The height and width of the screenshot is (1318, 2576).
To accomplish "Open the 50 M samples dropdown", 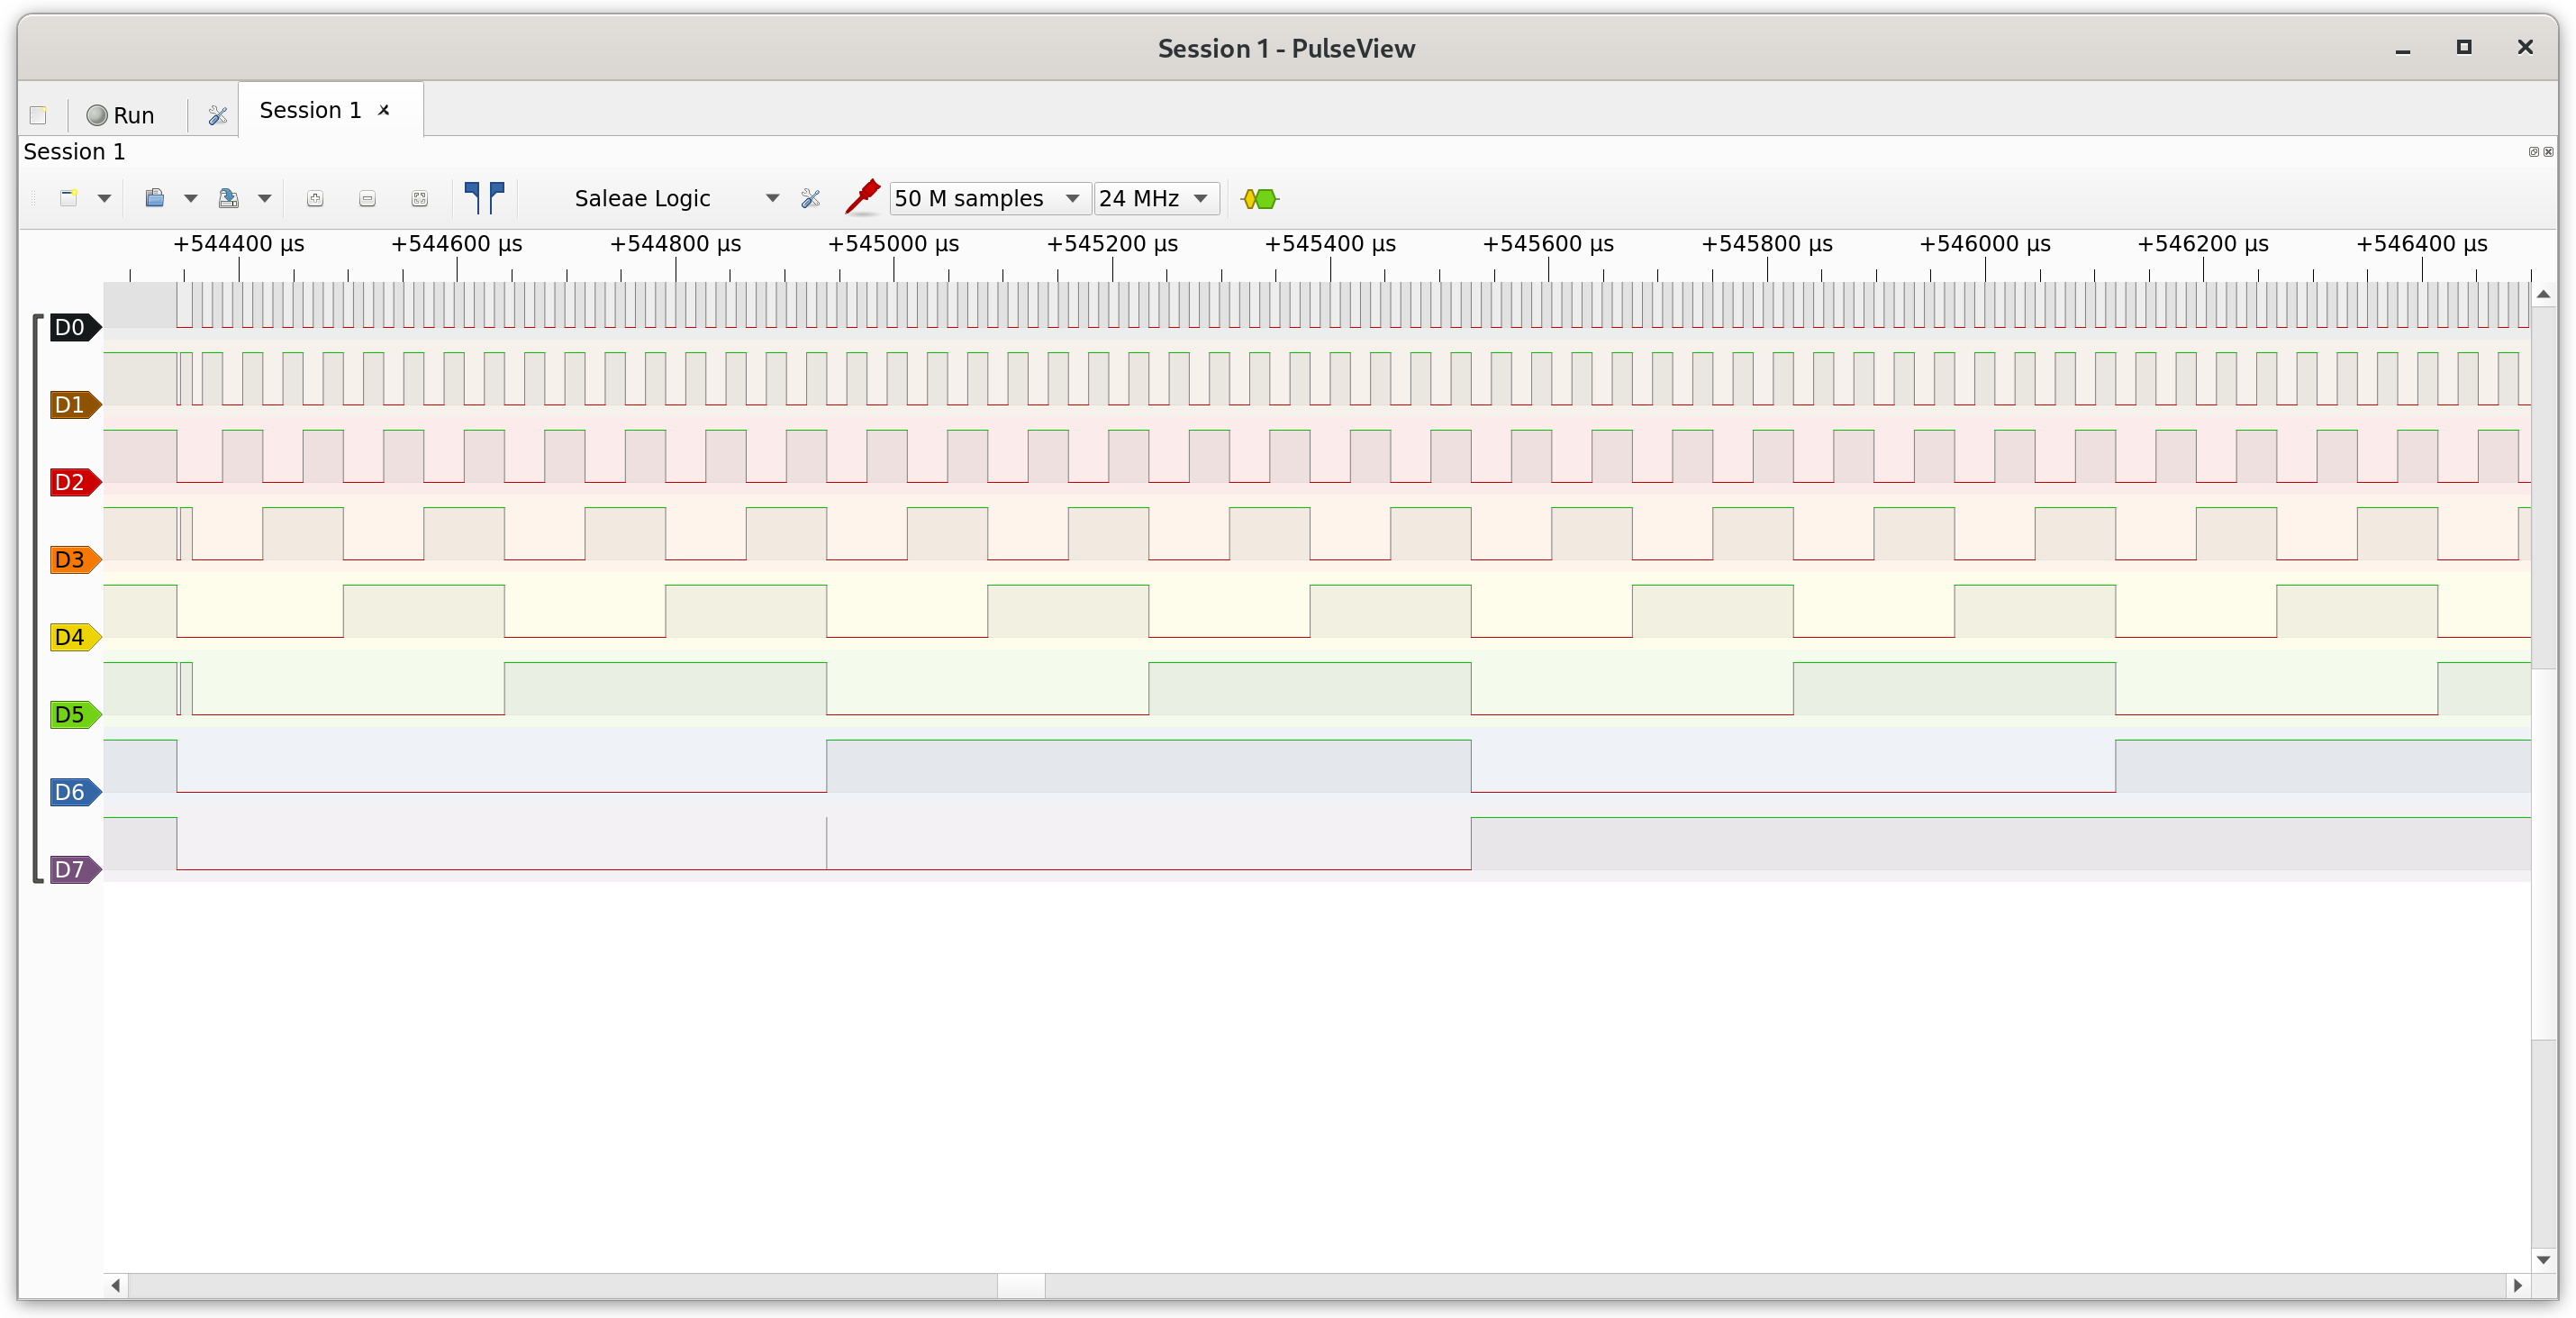I will (1072, 198).
